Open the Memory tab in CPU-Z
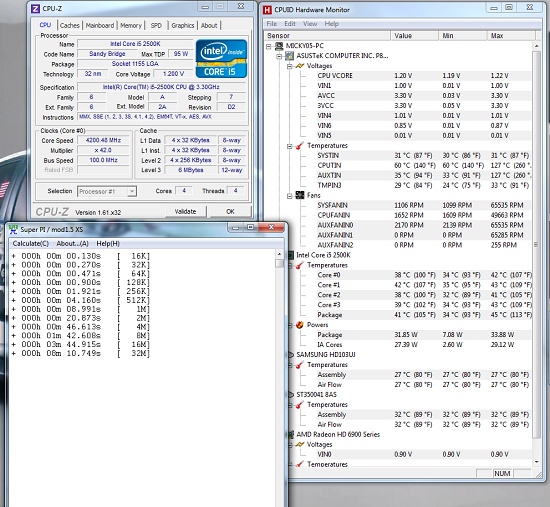Viewport: 550px width, 507px height. coord(131,25)
